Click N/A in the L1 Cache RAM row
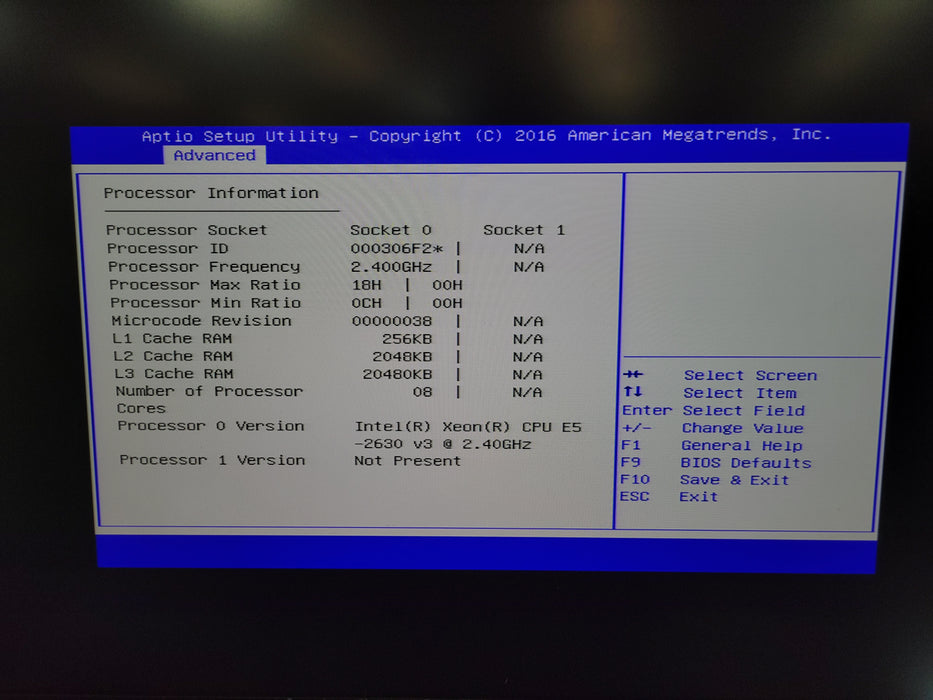 [x=528, y=339]
